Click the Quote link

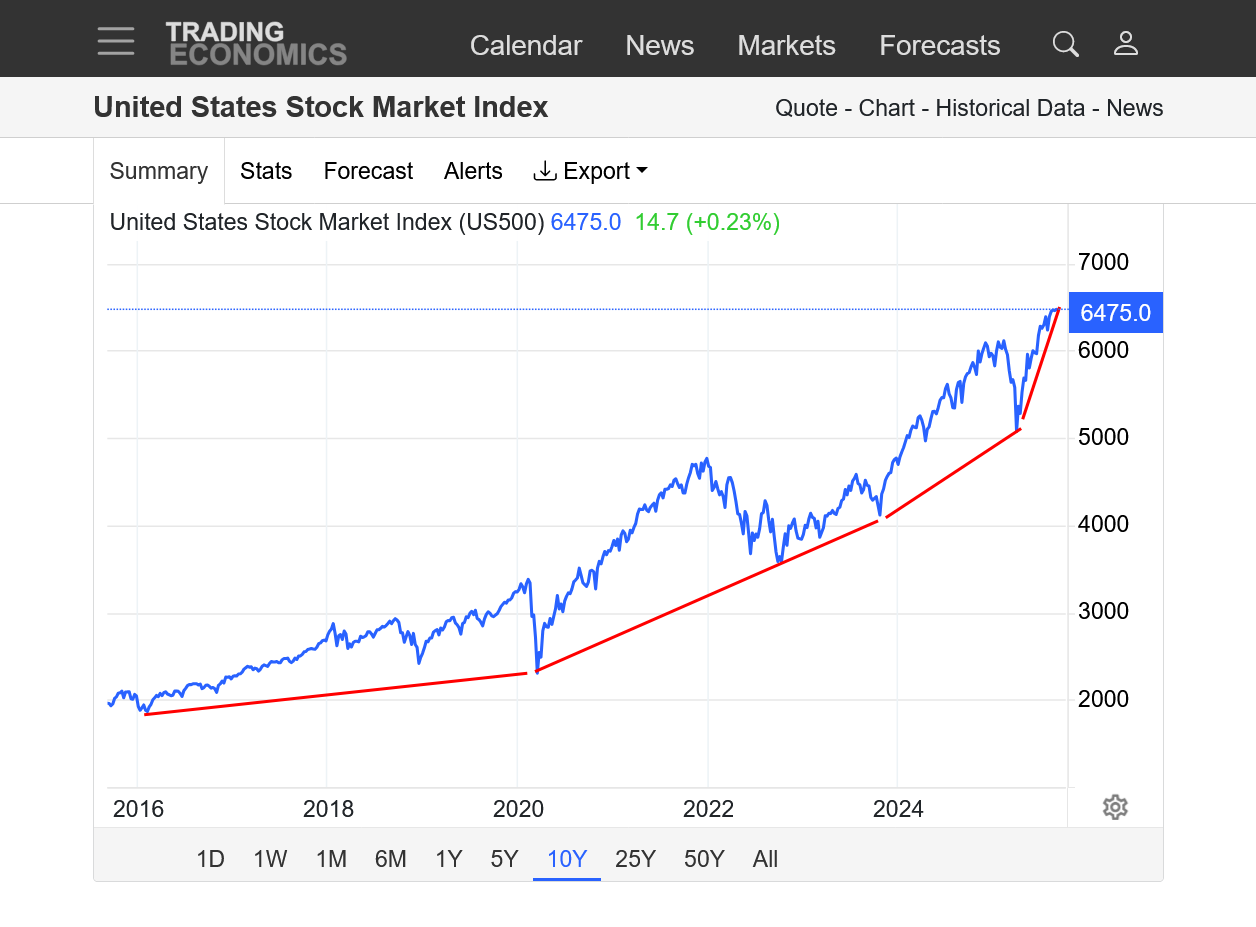(x=806, y=108)
